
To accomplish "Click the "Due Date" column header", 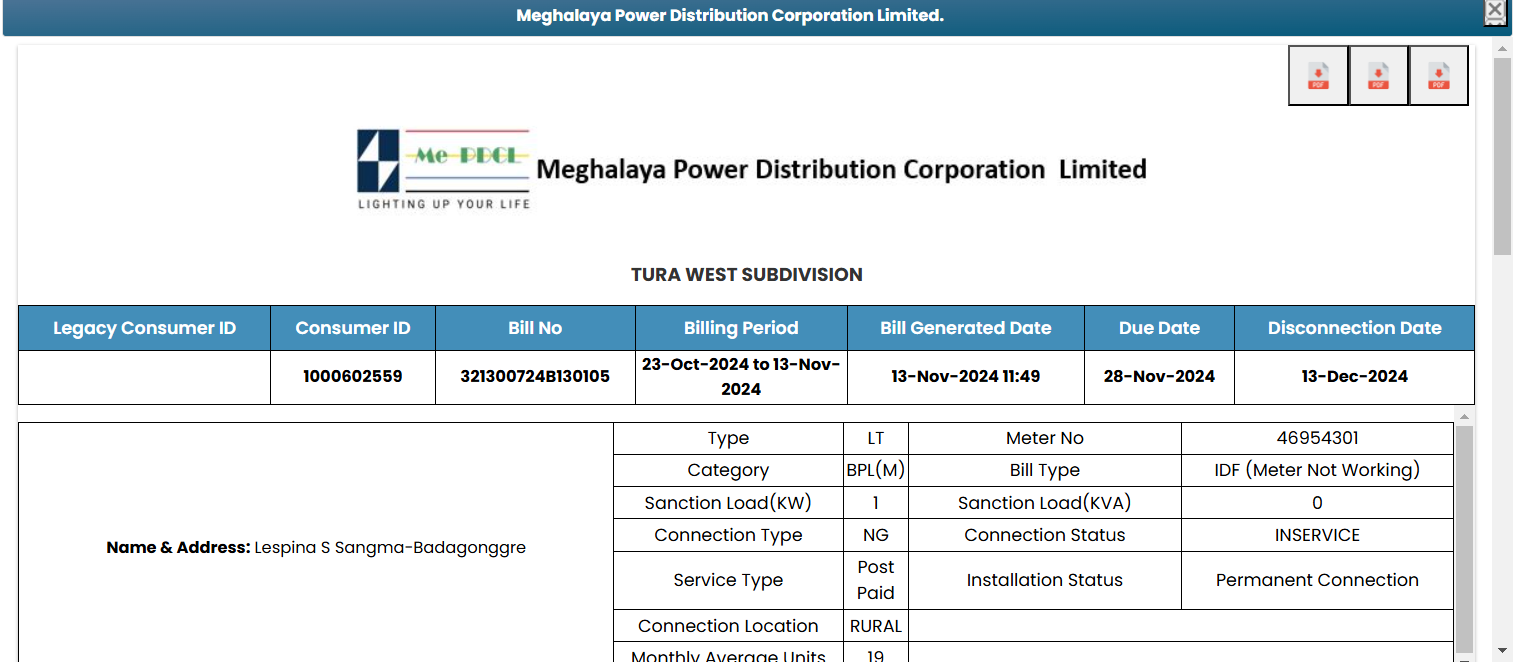I will (1159, 328).
